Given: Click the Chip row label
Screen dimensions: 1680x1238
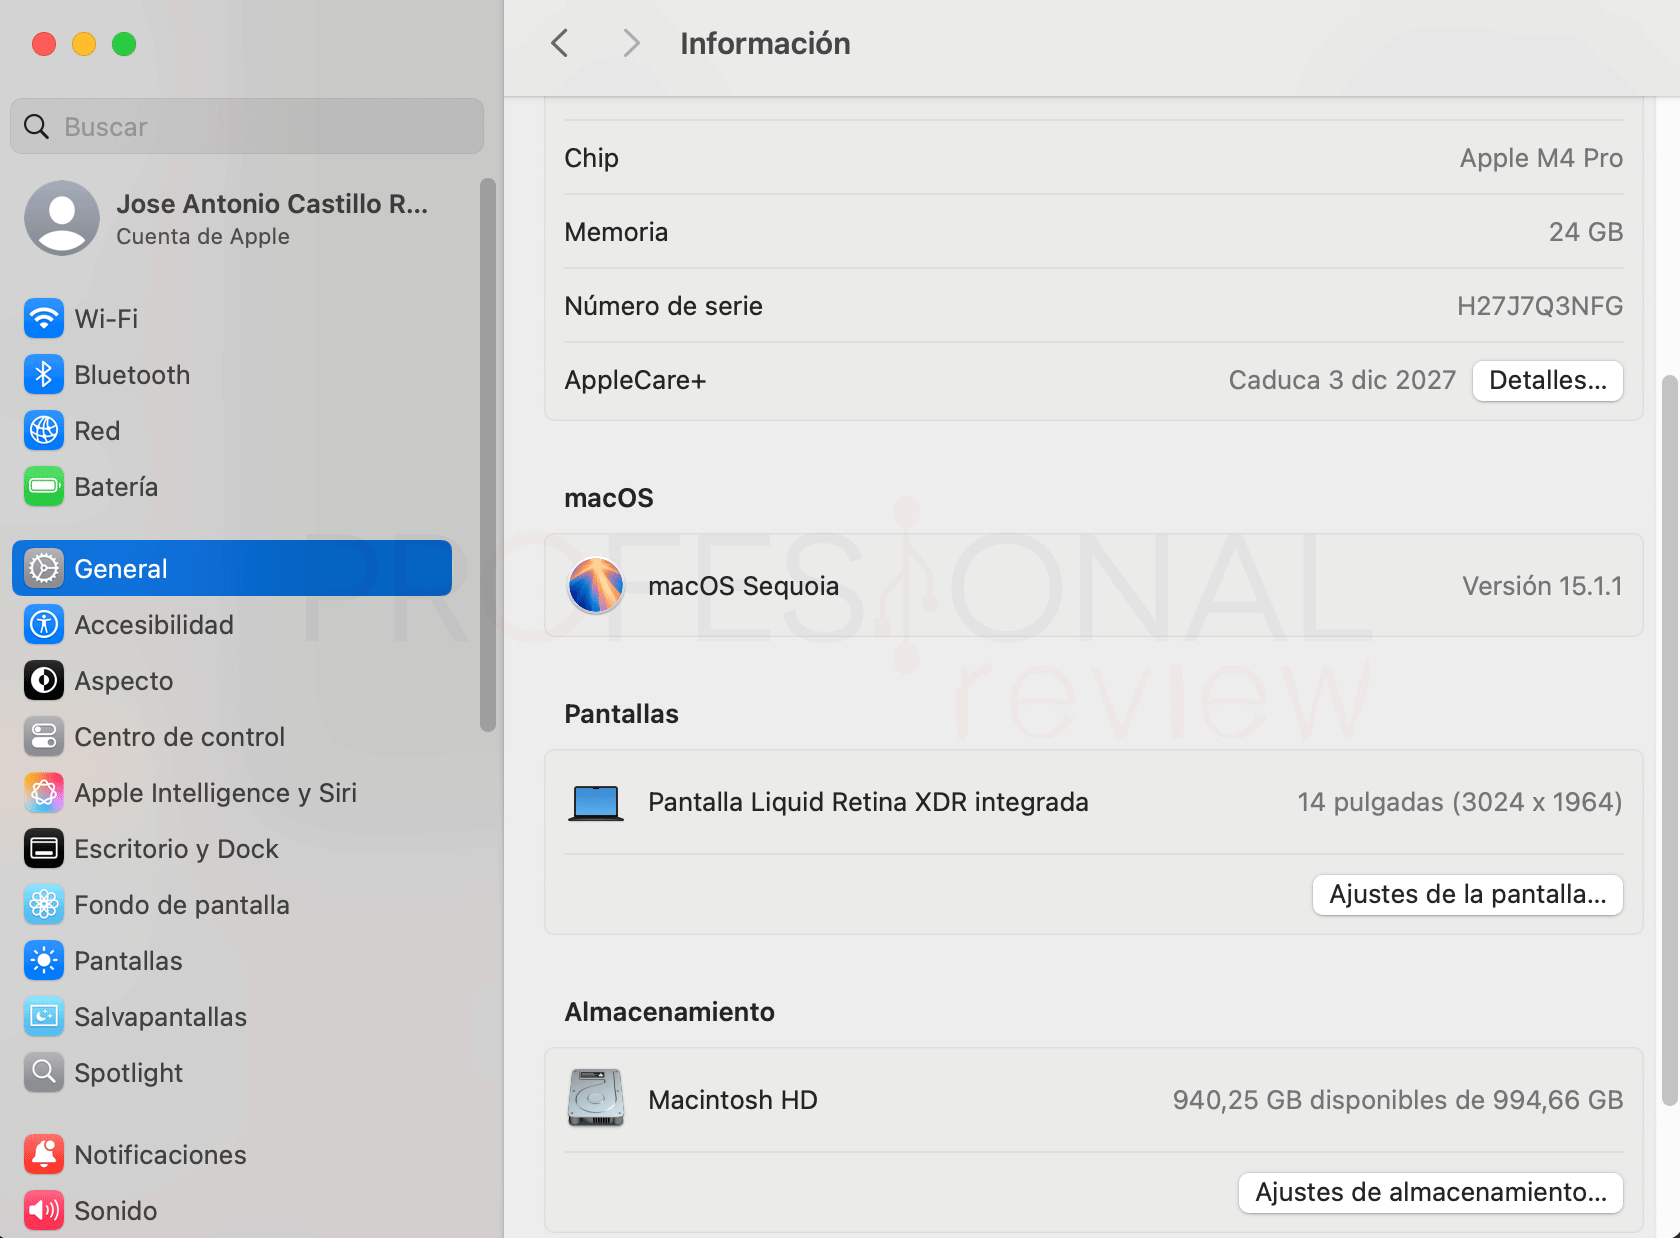Looking at the screenshot, I should pos(591,158).
